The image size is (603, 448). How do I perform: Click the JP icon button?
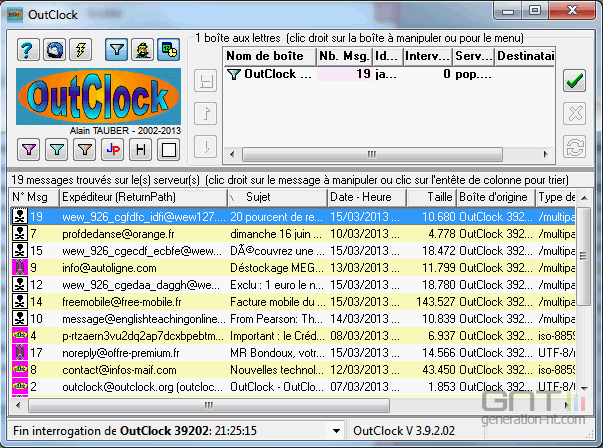[113, 149]
